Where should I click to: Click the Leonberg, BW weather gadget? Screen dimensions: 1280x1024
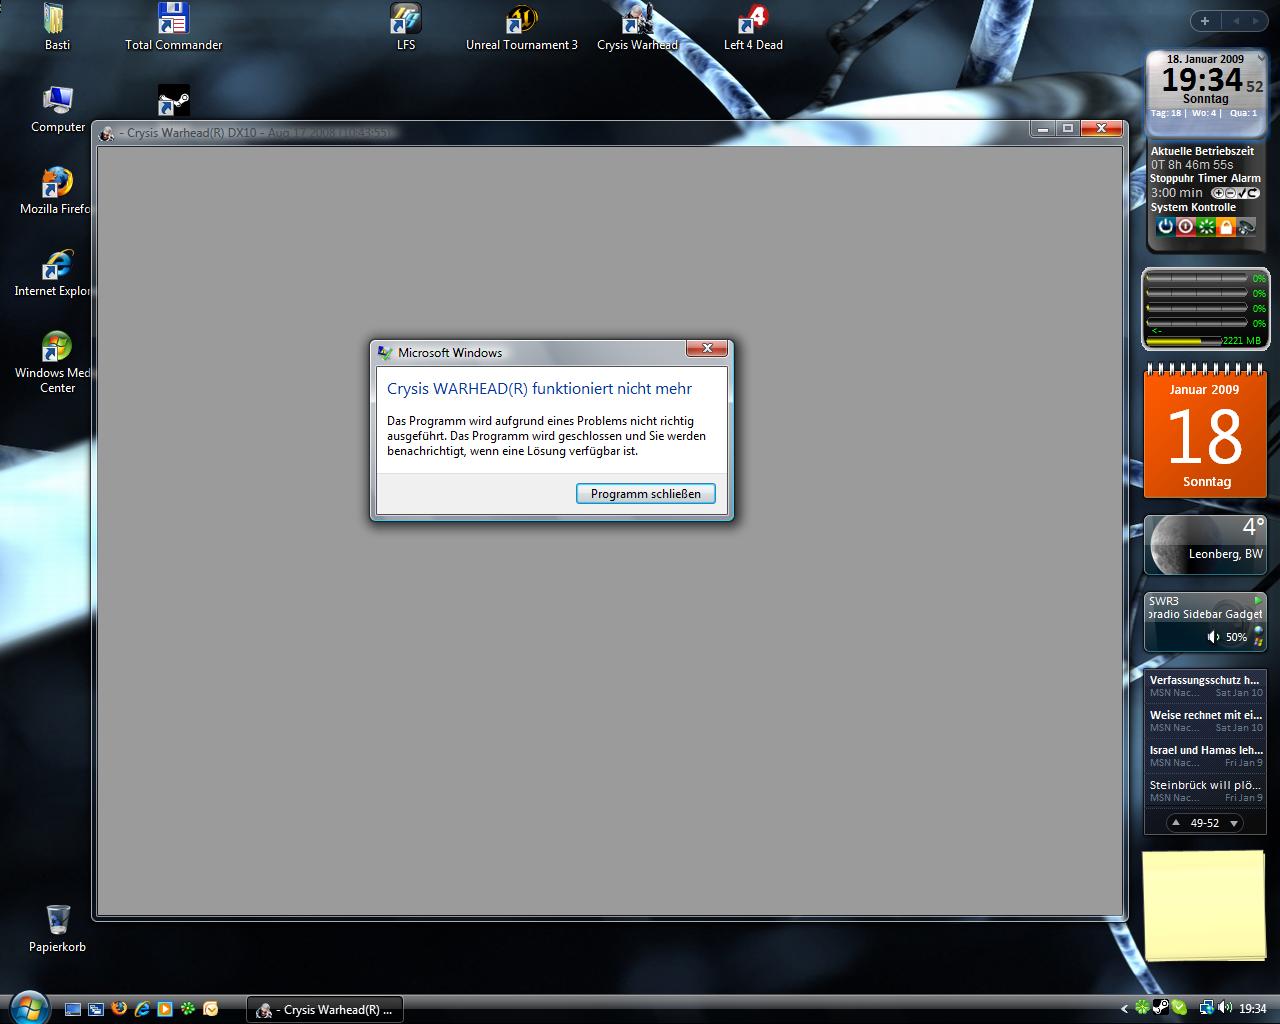[x=1205, y=545]
